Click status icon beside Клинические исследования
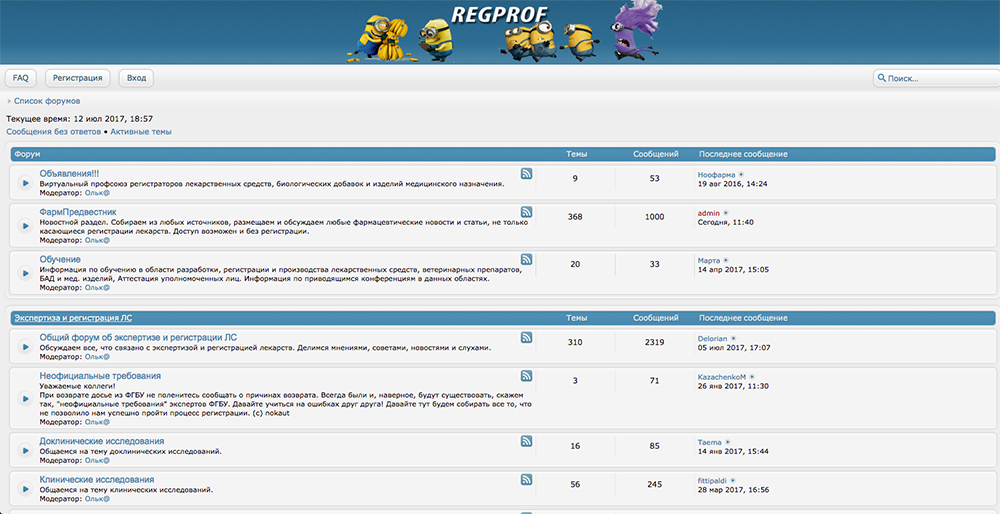This screenshot has height=514, width=1000. [25, 488]
